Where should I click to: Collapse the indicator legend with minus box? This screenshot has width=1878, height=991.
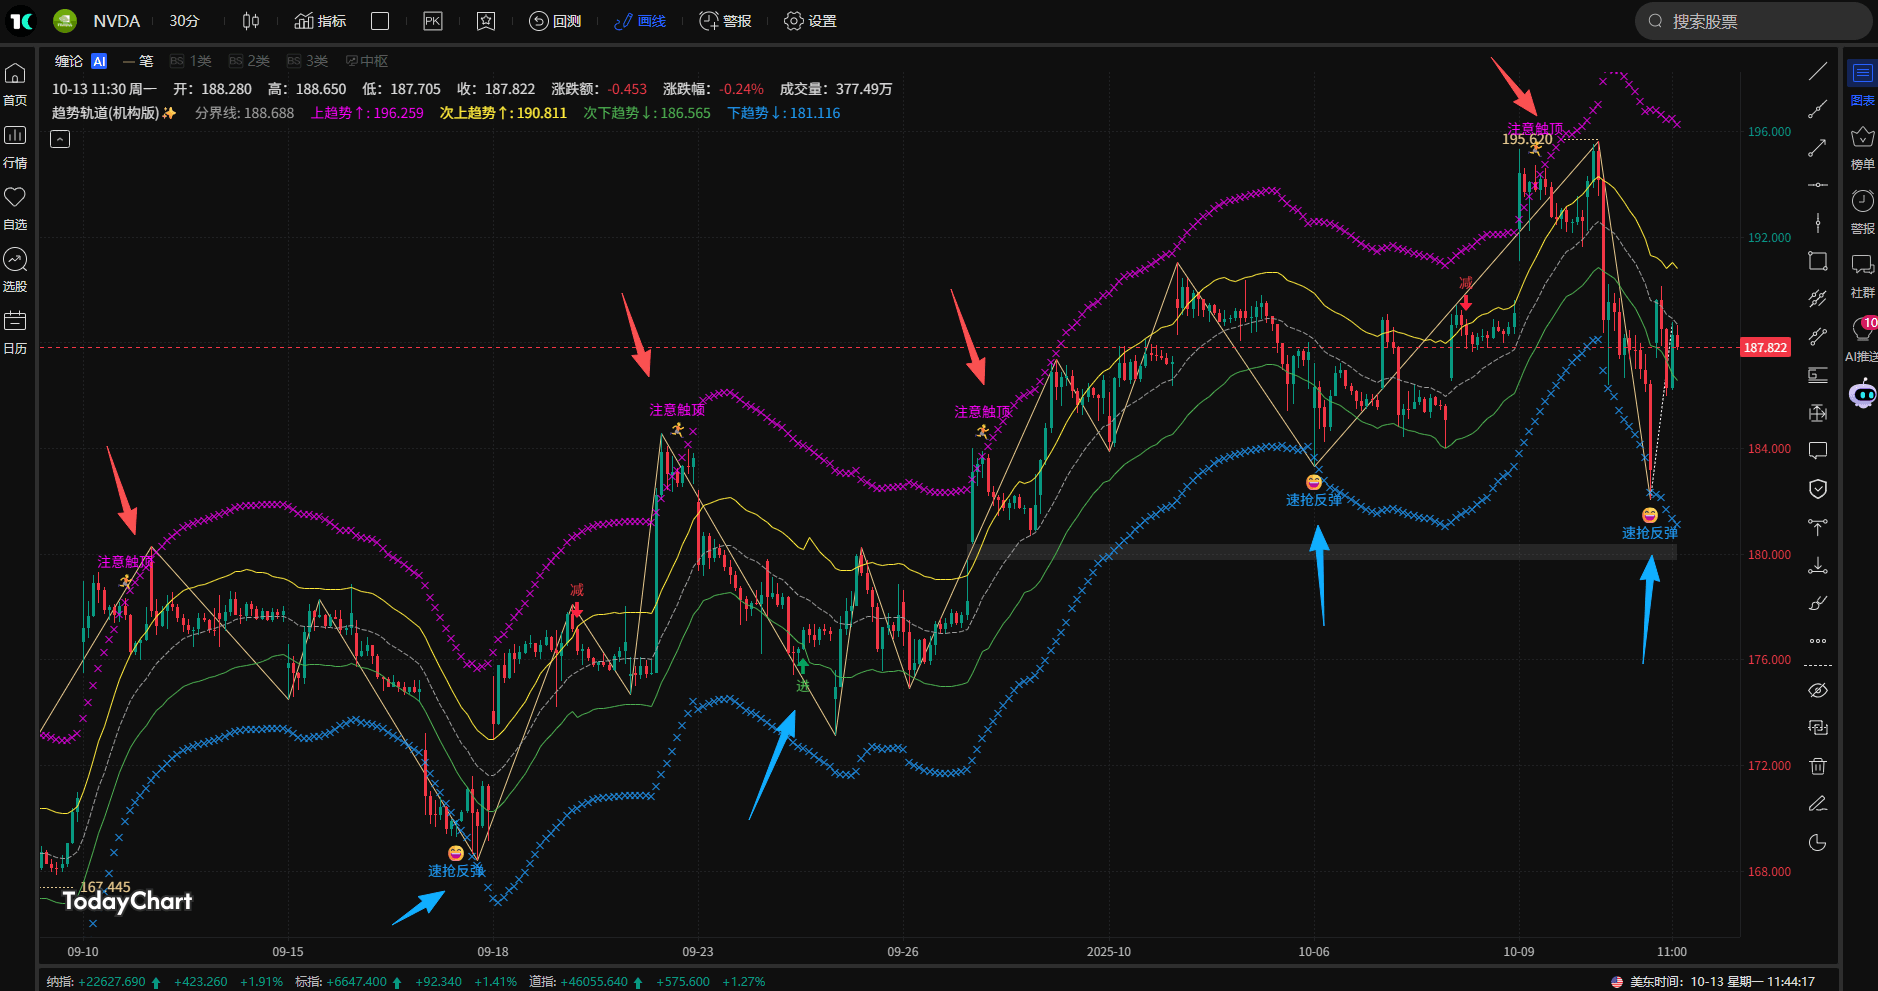[60, 139]
